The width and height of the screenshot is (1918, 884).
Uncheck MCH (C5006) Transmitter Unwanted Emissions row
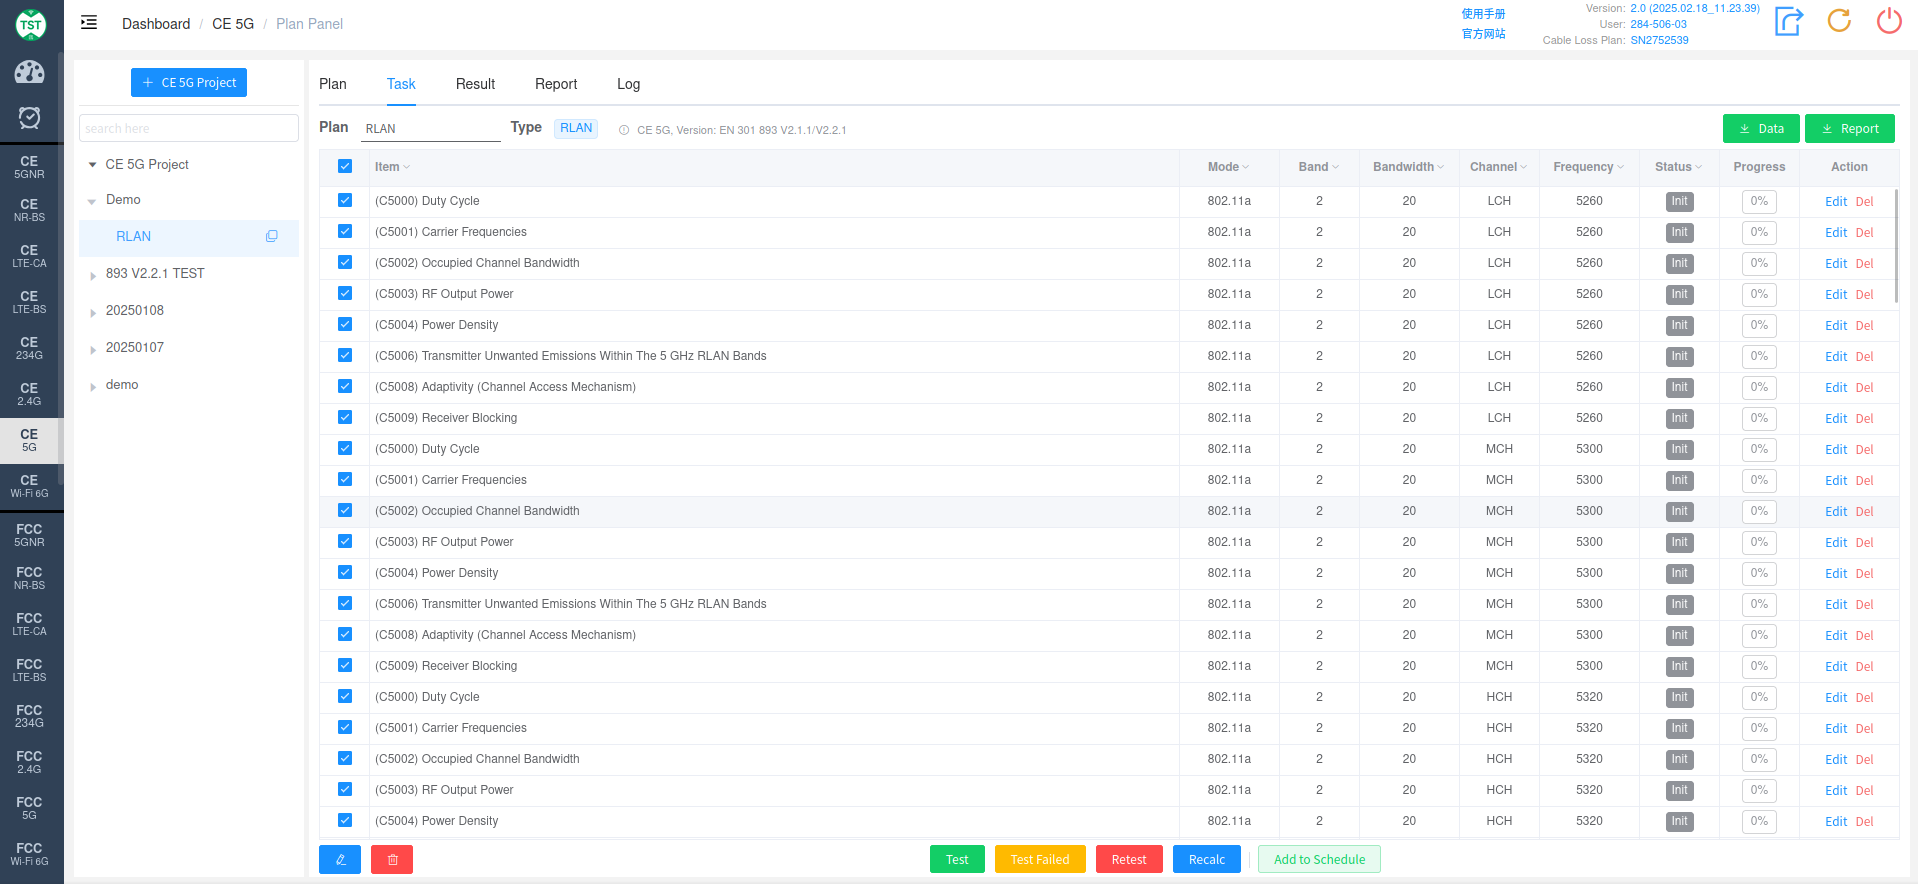click(x=345, y=603)
